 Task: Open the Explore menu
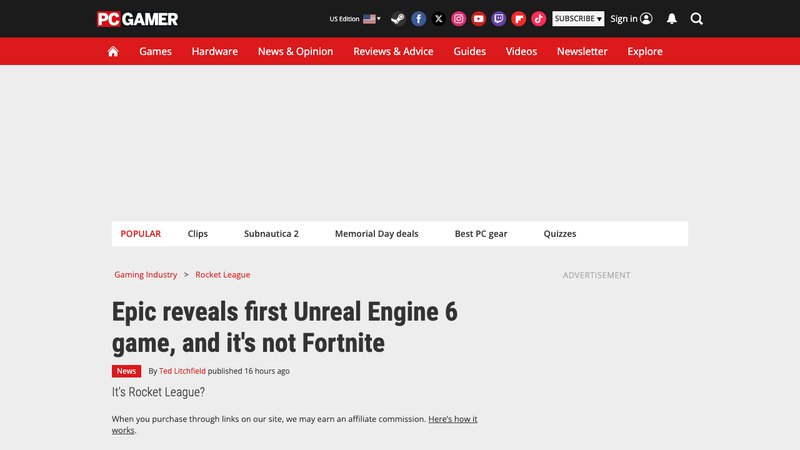tap(645, 51)
